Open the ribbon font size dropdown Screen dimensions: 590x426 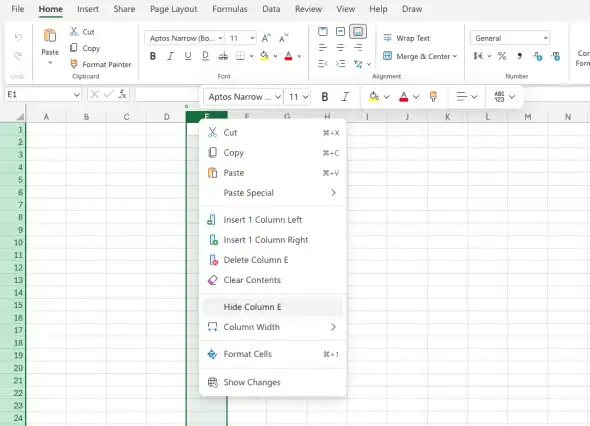252,38
